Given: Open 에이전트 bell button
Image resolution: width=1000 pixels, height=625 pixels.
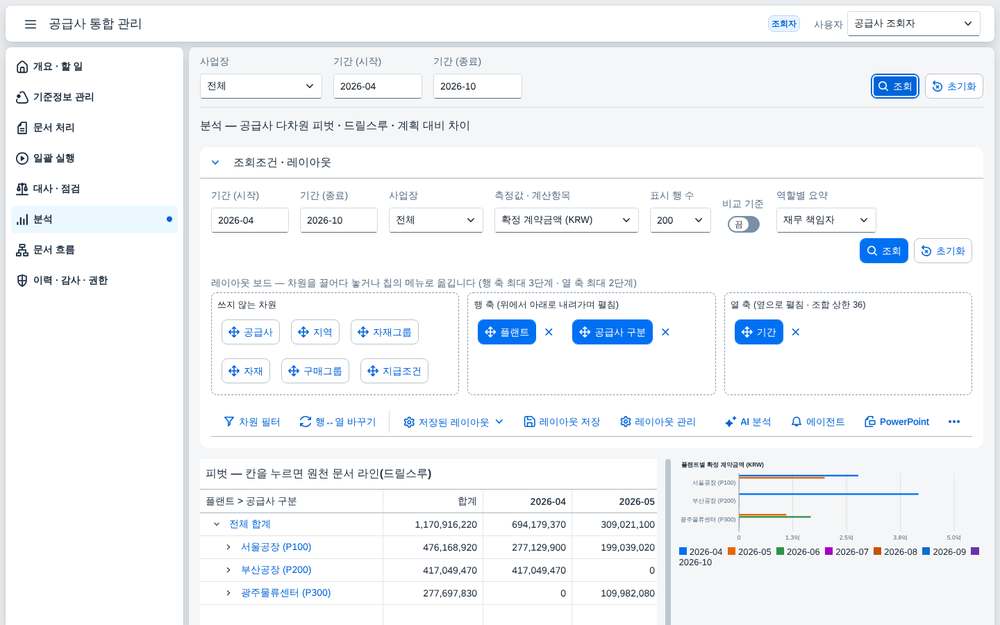Looking at the screenshot, I should [x=818, y=422].
